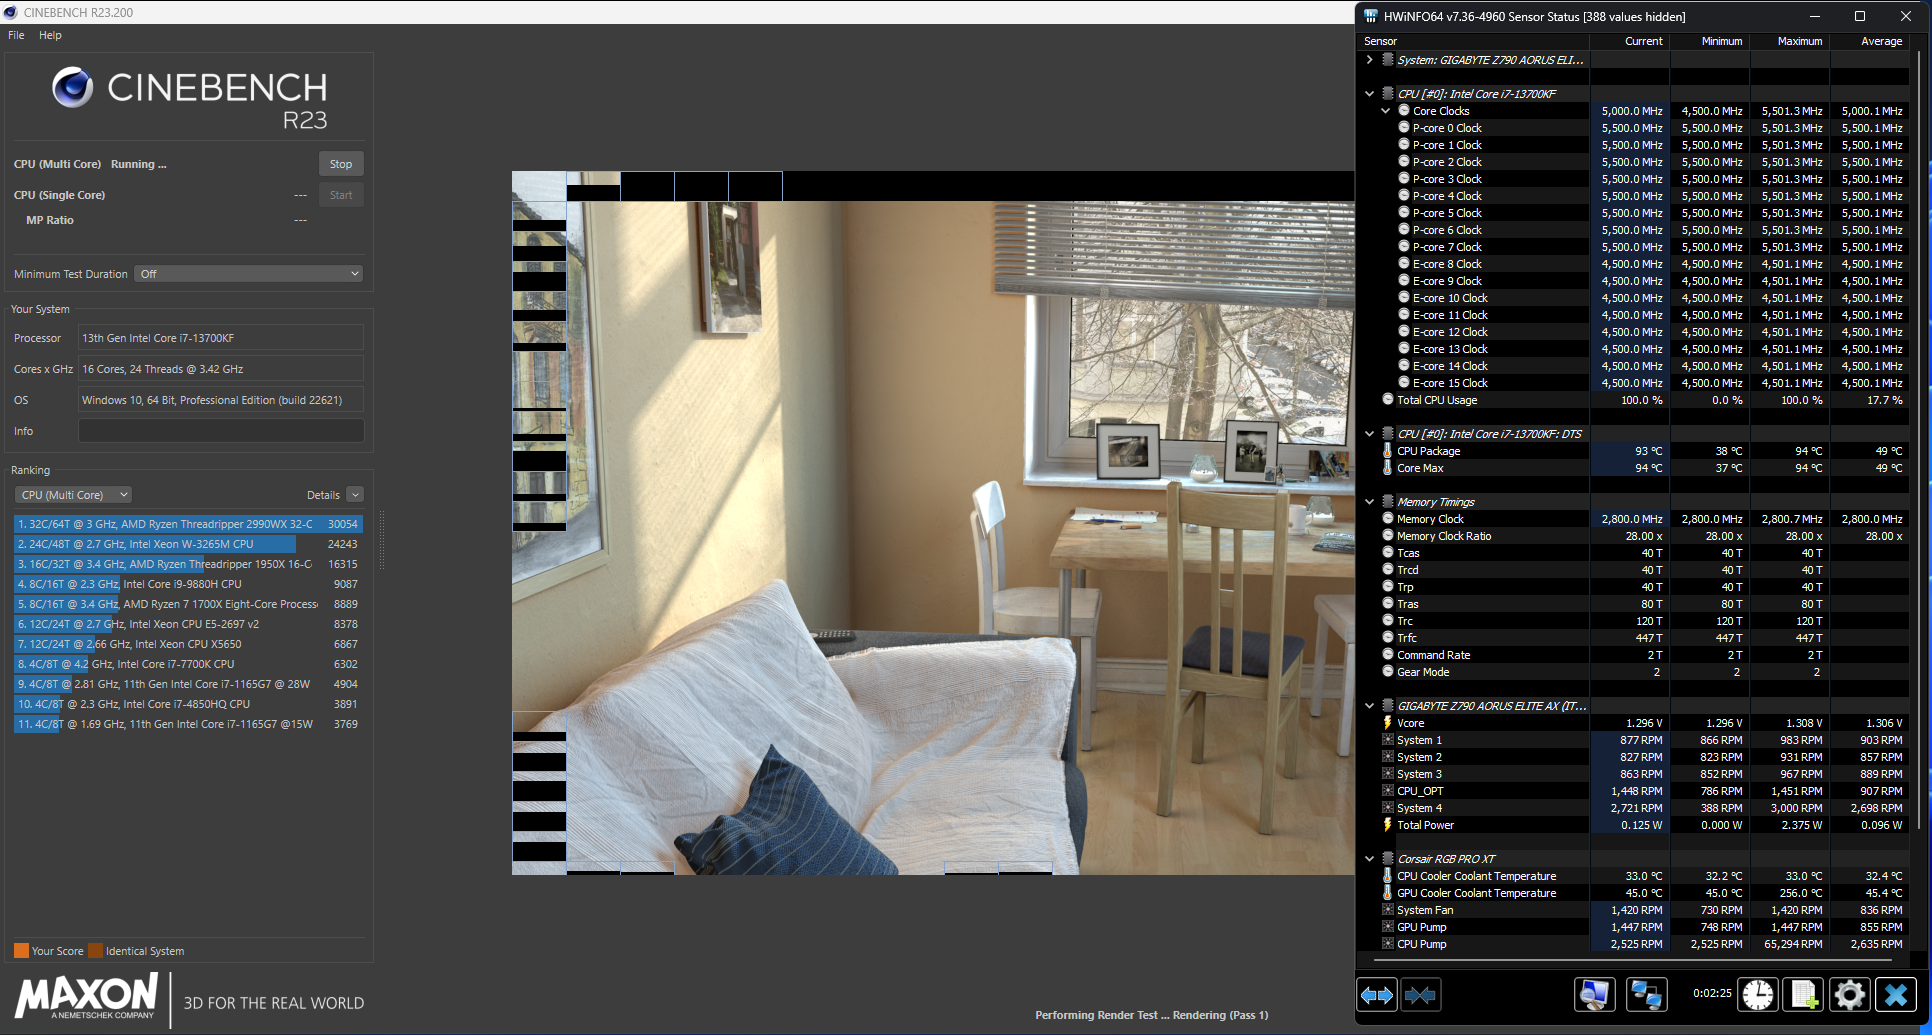
Task: Collapse the GIGABYTE Z790 AORUS ELITE AX group
Action: [x=1370, y=706]
